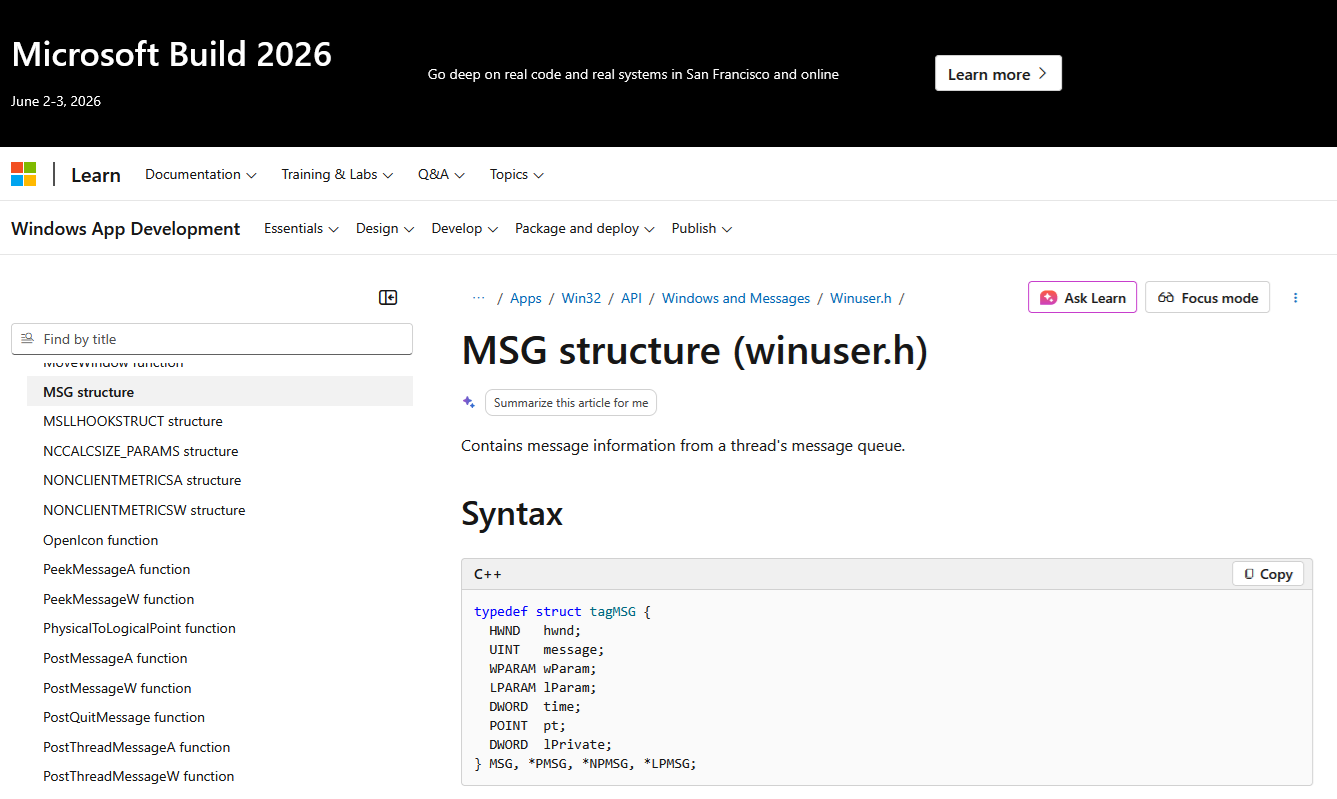Expand the Documentation dropdown
This screenshot has height=799, width=1337.
coord(200,174)
